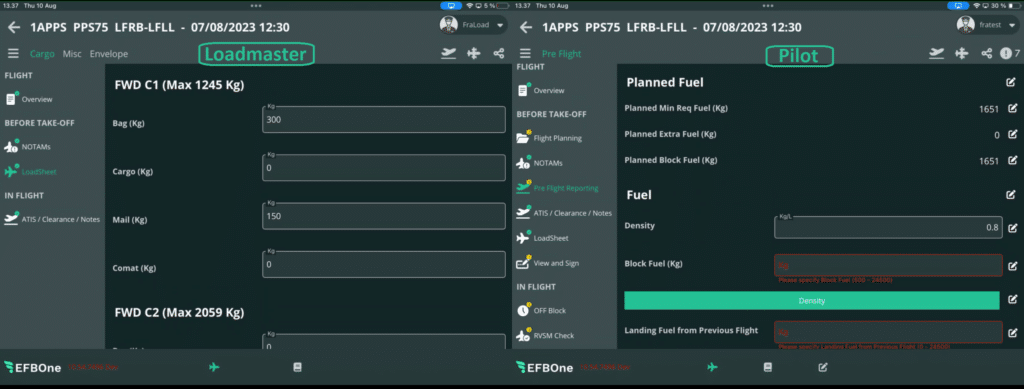The image size is (1024, 389).
Task: Open the Envelope tab
Action: click(x=108, y=54)
